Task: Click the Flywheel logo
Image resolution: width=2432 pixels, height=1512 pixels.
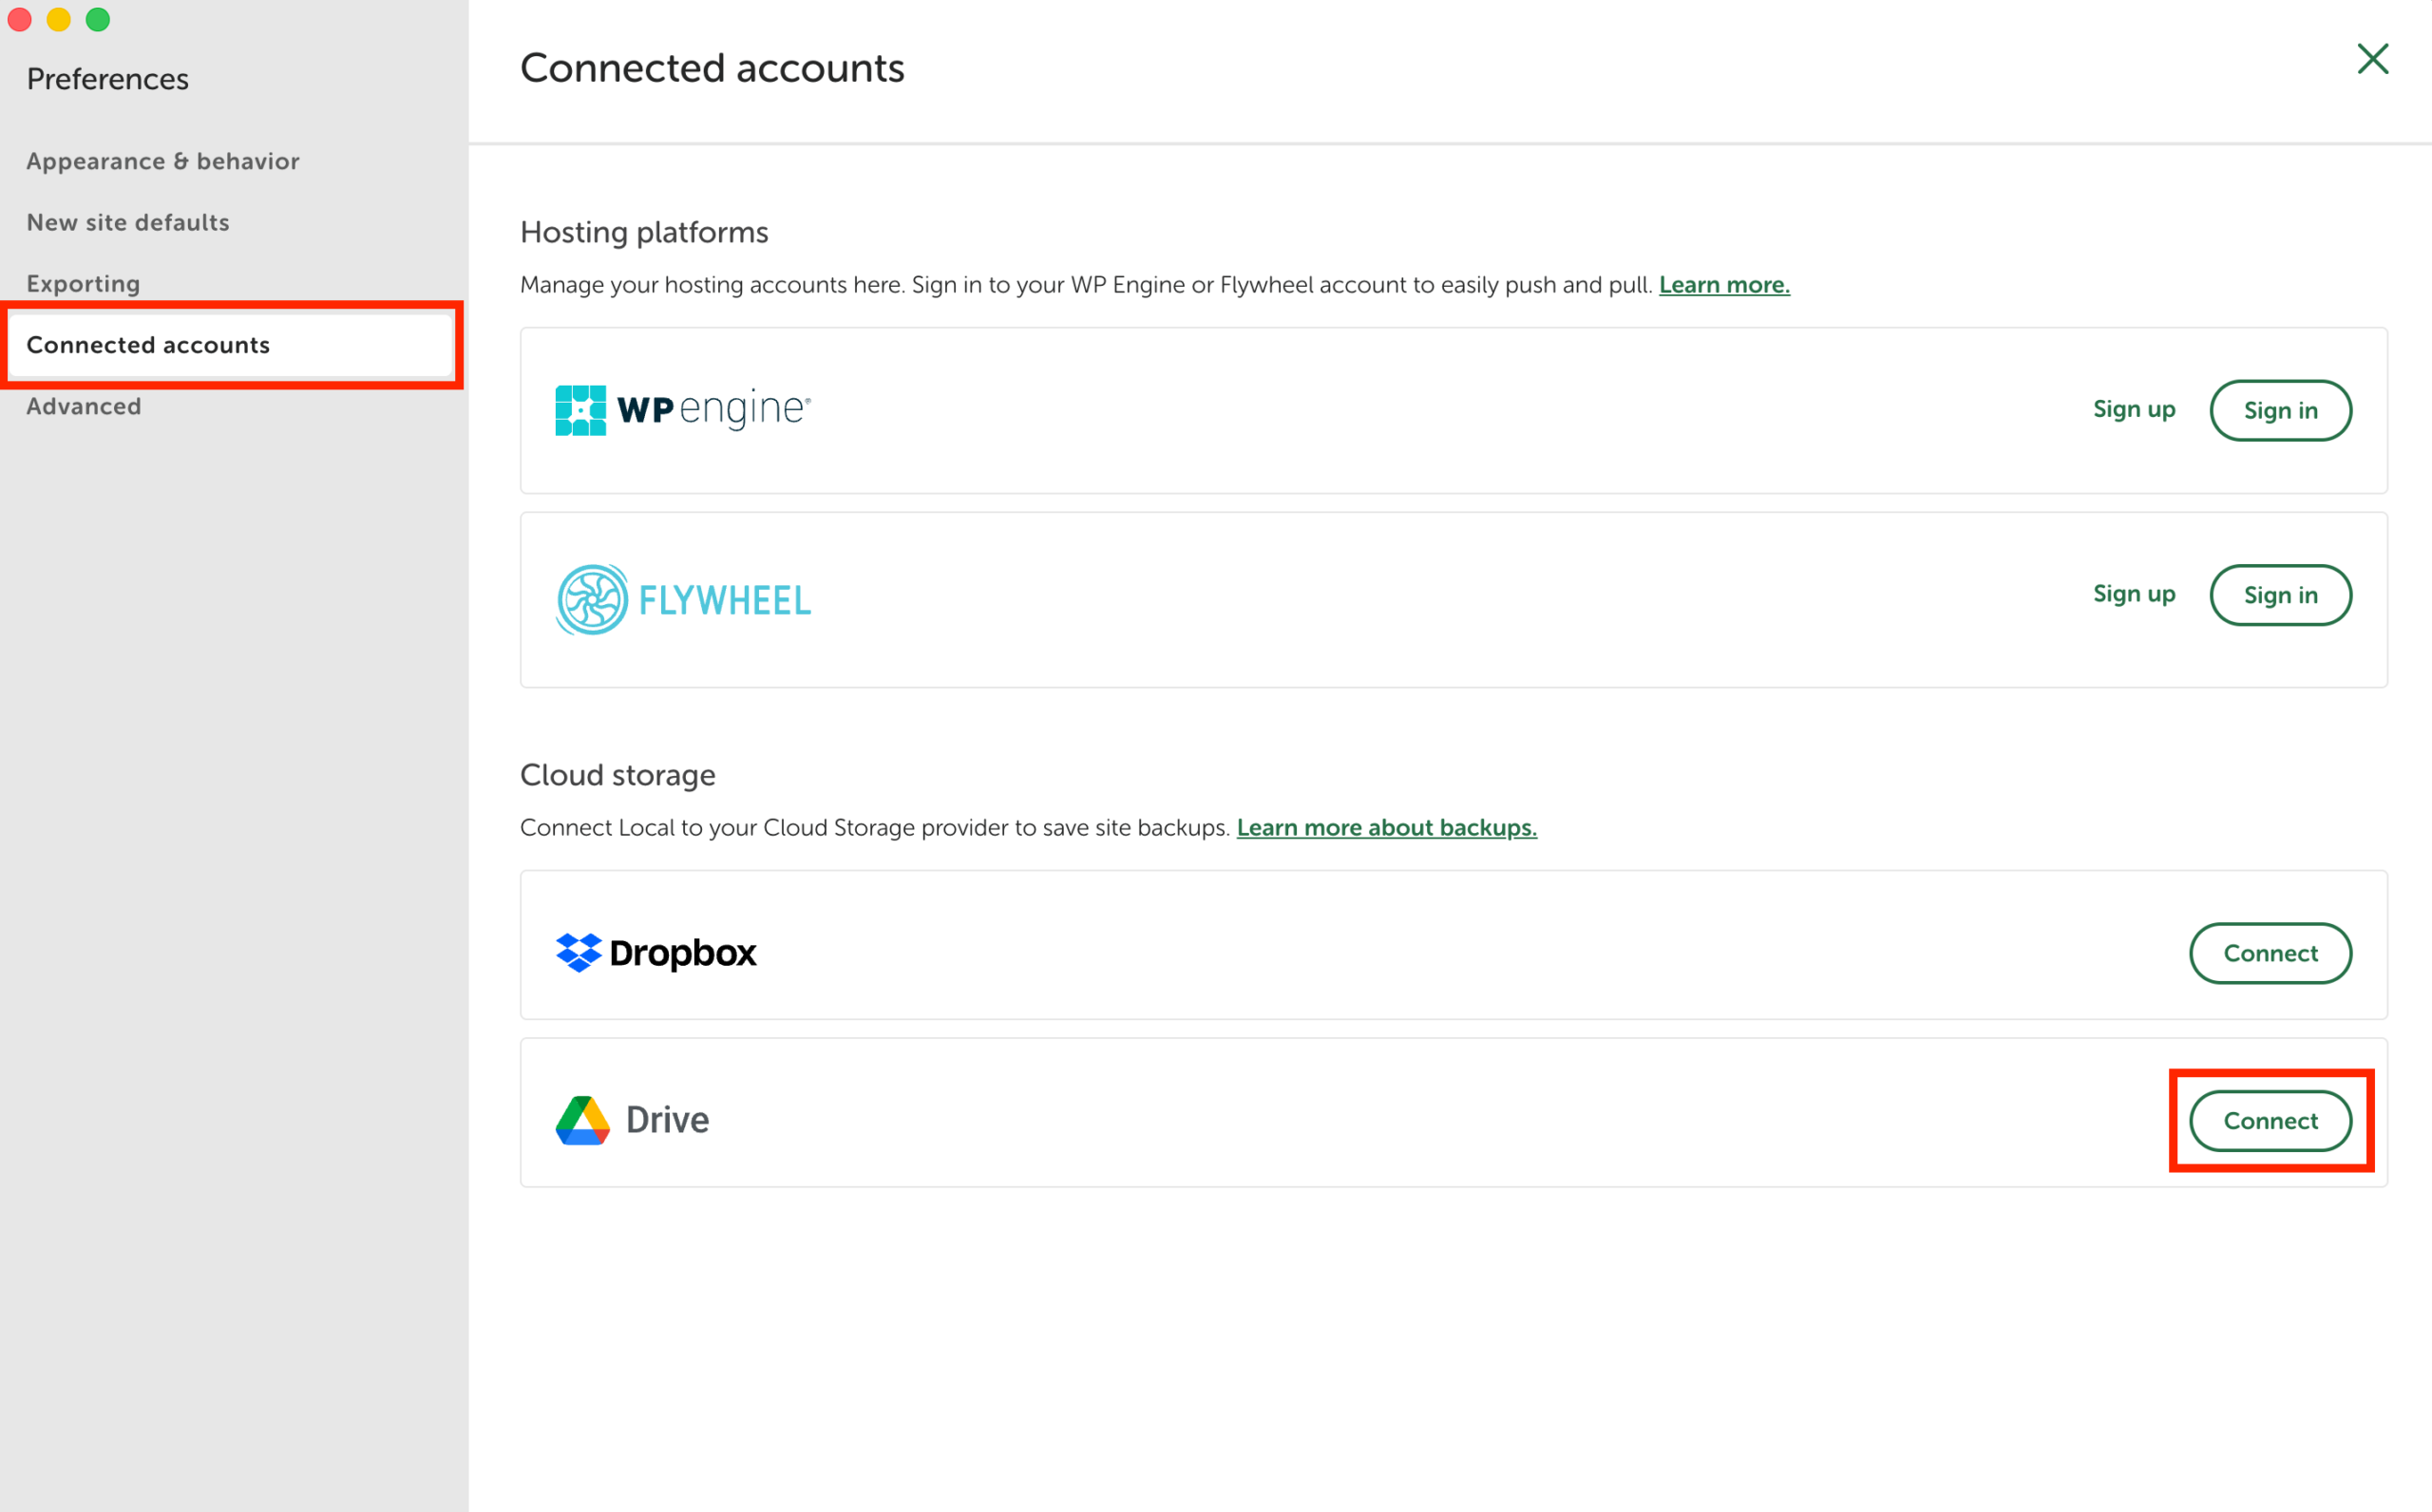Action: [683, 599]
